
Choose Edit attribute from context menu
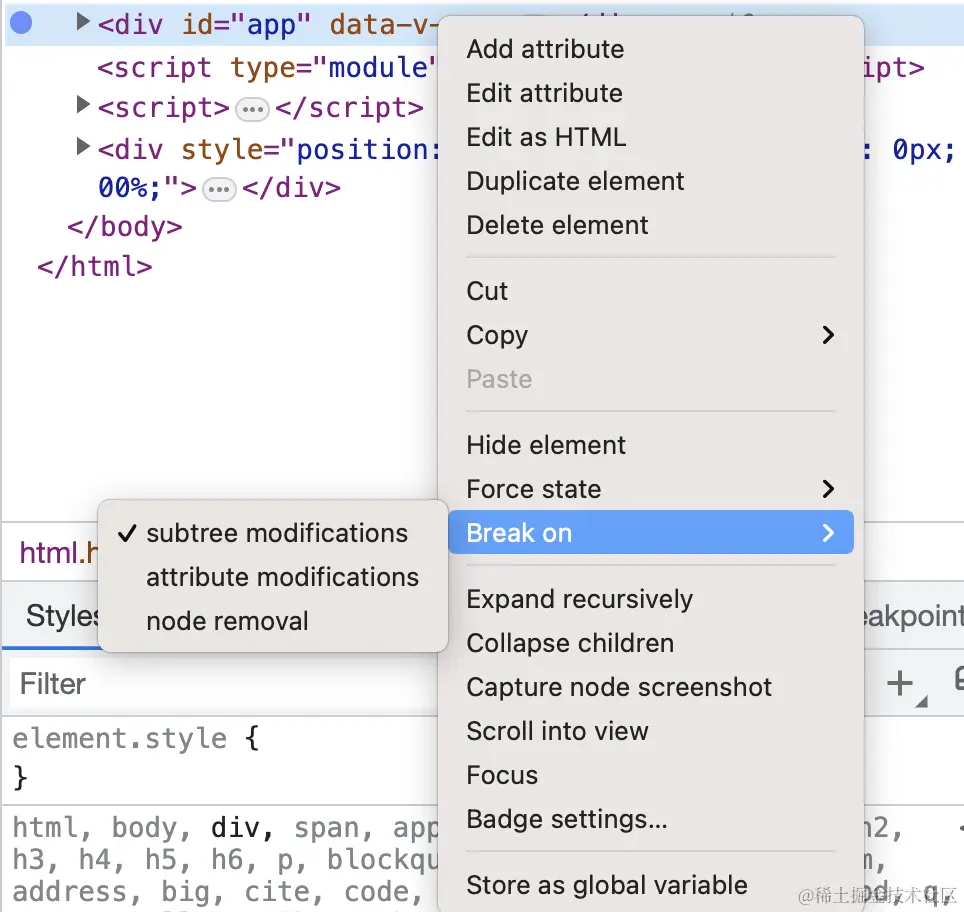pos(650,93)
